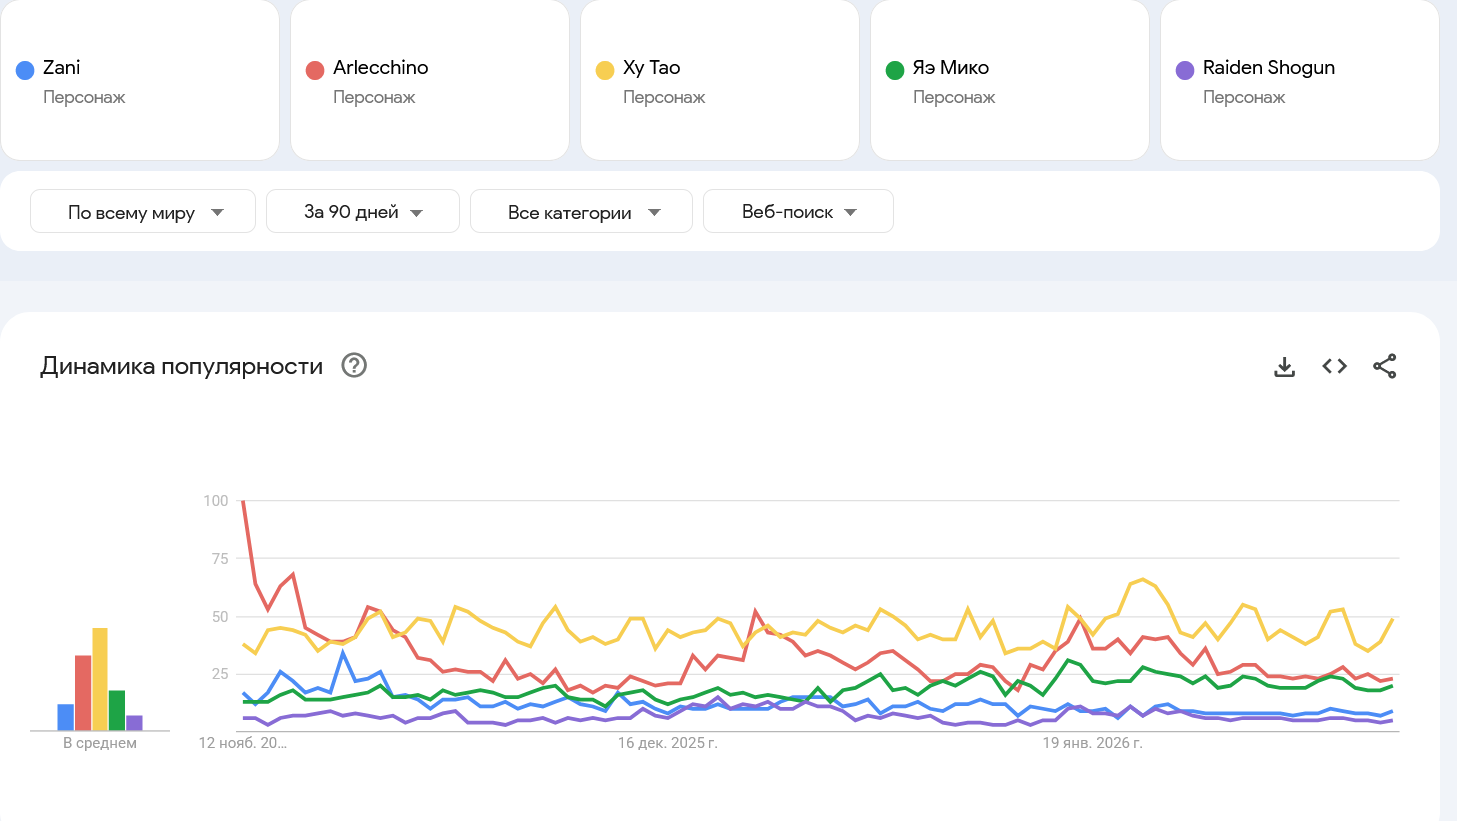Download the interest over time chart data
Image resolution: width=1457 pixels, height=821 pixels.
click(1285, 367)
